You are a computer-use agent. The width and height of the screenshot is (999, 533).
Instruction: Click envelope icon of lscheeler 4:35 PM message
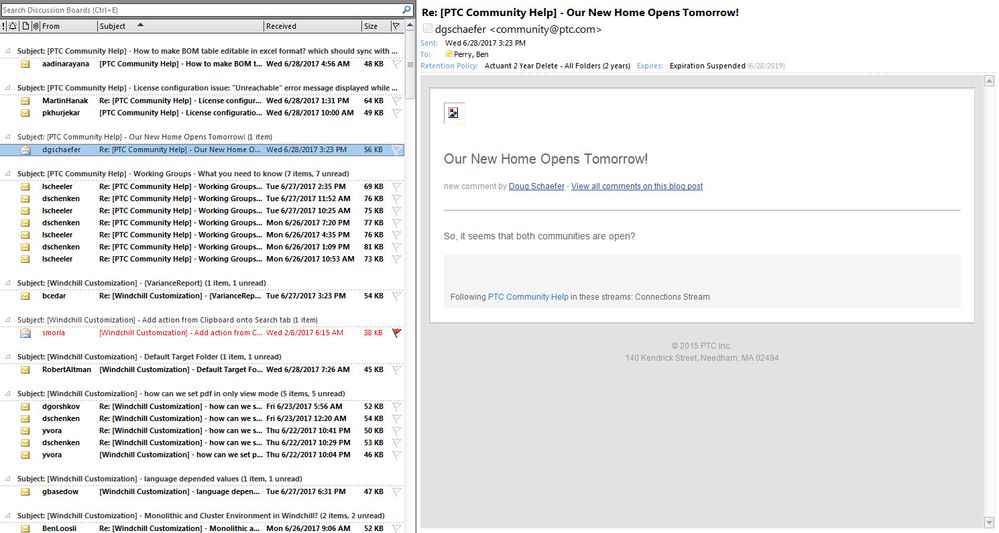coord(25,235)
